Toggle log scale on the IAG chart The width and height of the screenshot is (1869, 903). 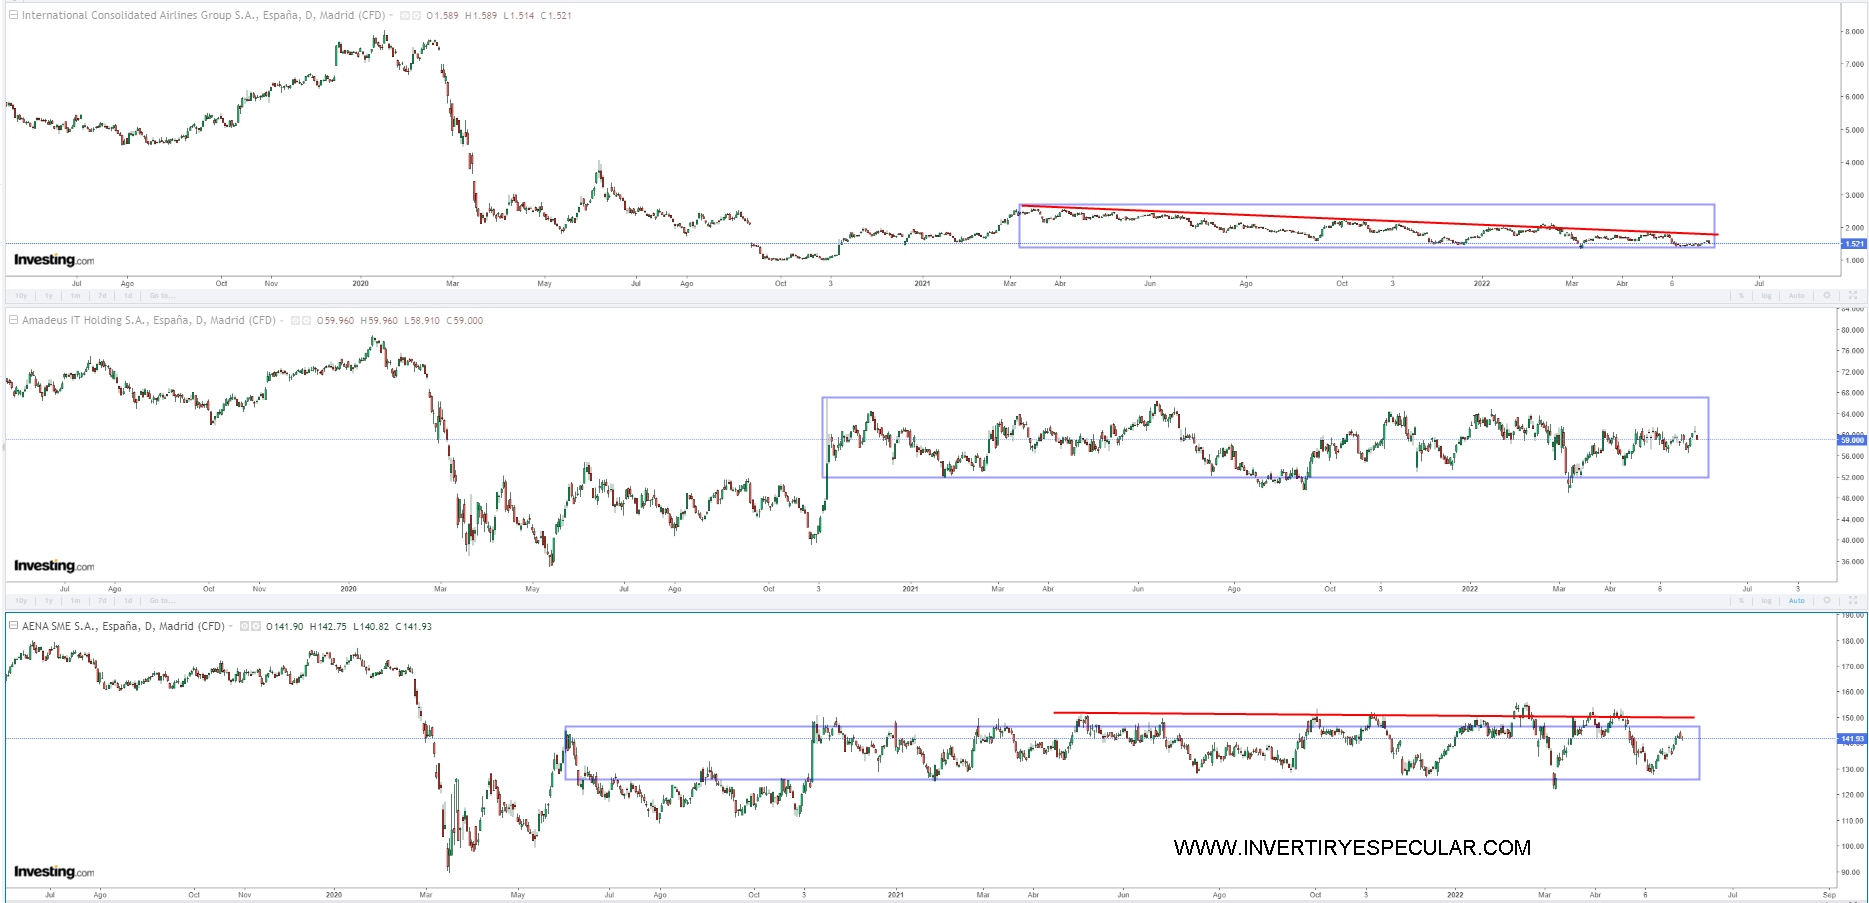pyautogui.click(x=1767, y=296)
